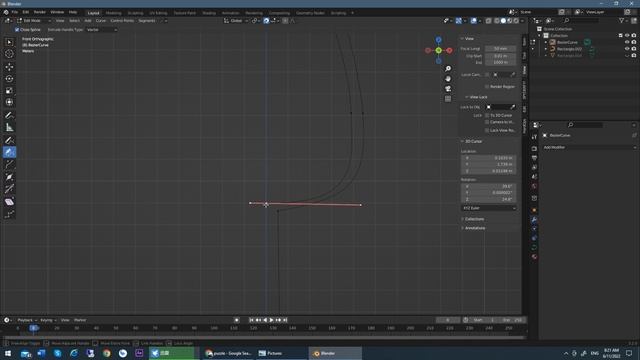
Task: Hide Rectangle.002 with its eye icon
Action: pos(627,49)
